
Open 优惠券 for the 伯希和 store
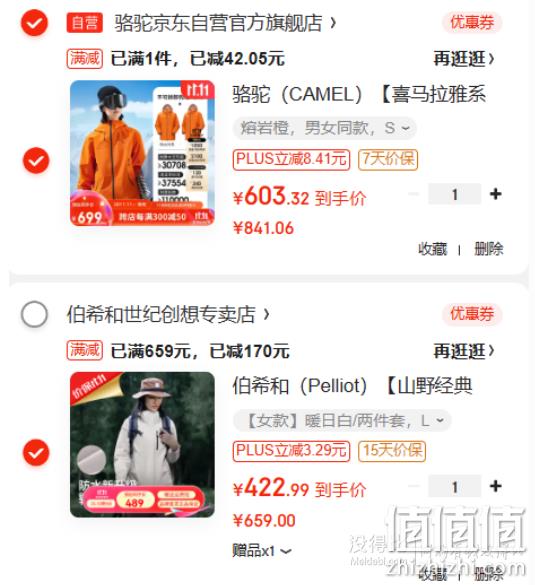472,314
